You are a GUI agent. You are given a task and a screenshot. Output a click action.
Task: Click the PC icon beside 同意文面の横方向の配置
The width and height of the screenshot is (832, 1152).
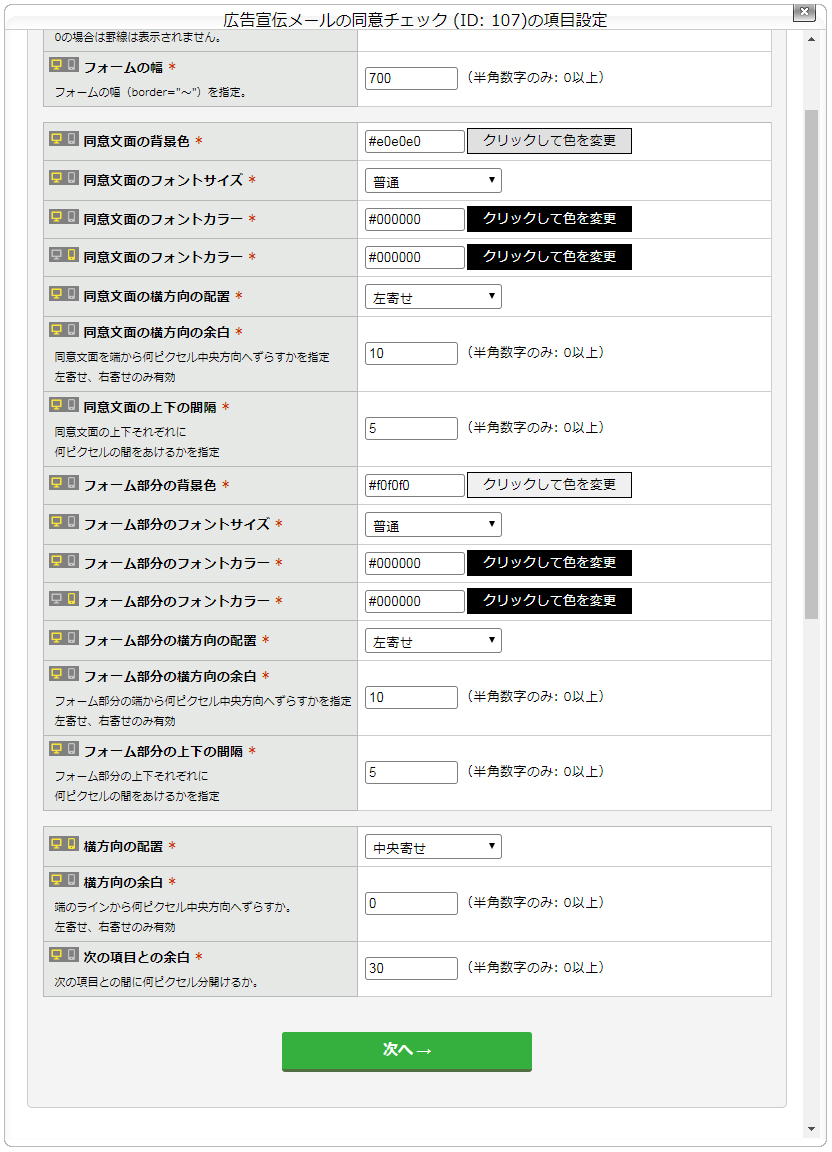click(57, 293)
